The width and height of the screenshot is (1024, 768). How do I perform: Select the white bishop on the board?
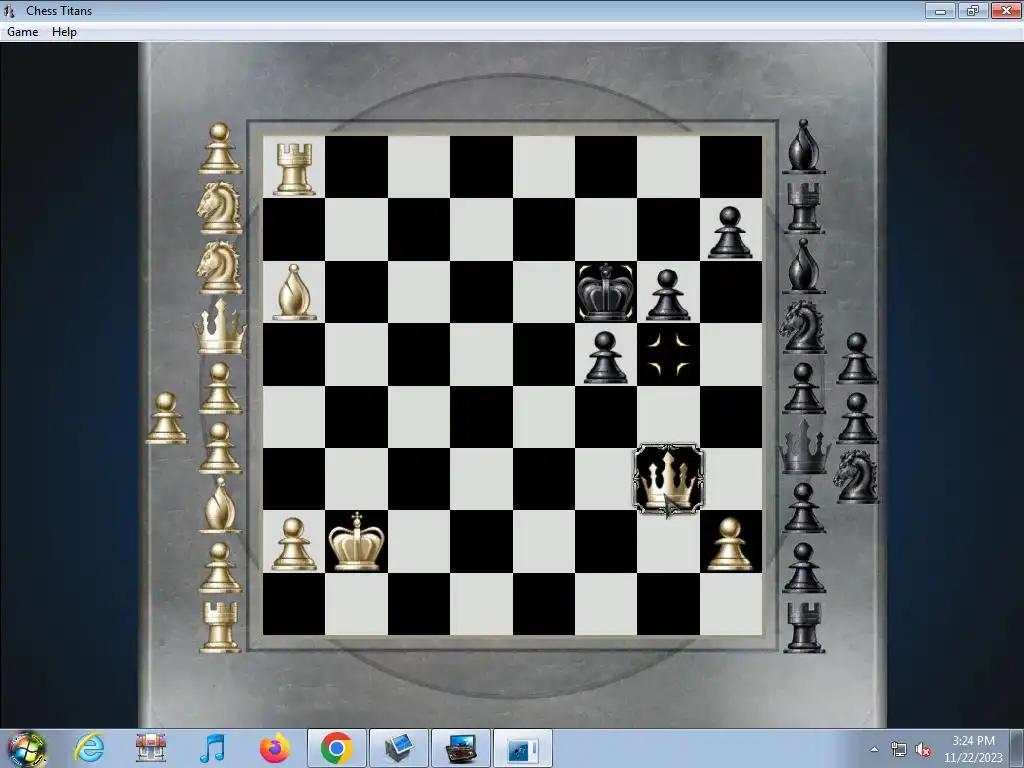point(294,293)
